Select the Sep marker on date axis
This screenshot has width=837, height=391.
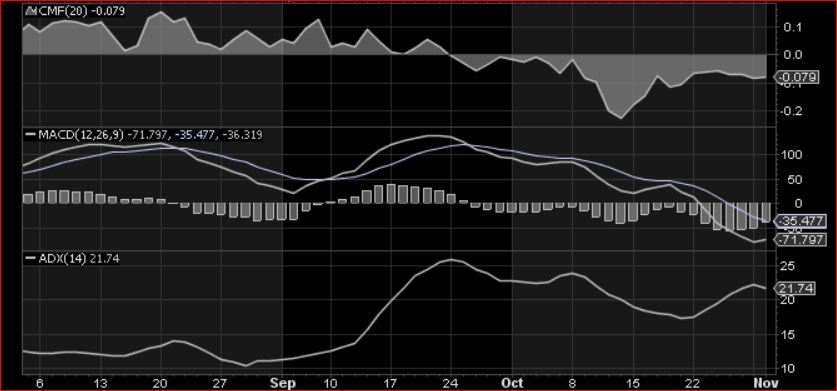(x=282, y=383)
